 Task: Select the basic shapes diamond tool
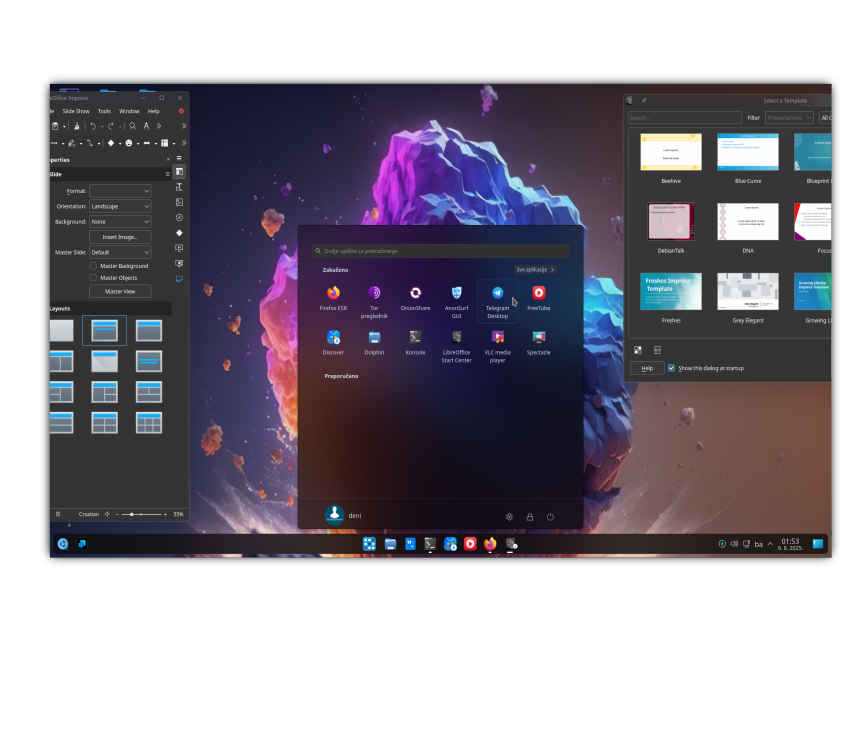pos(110,143)
